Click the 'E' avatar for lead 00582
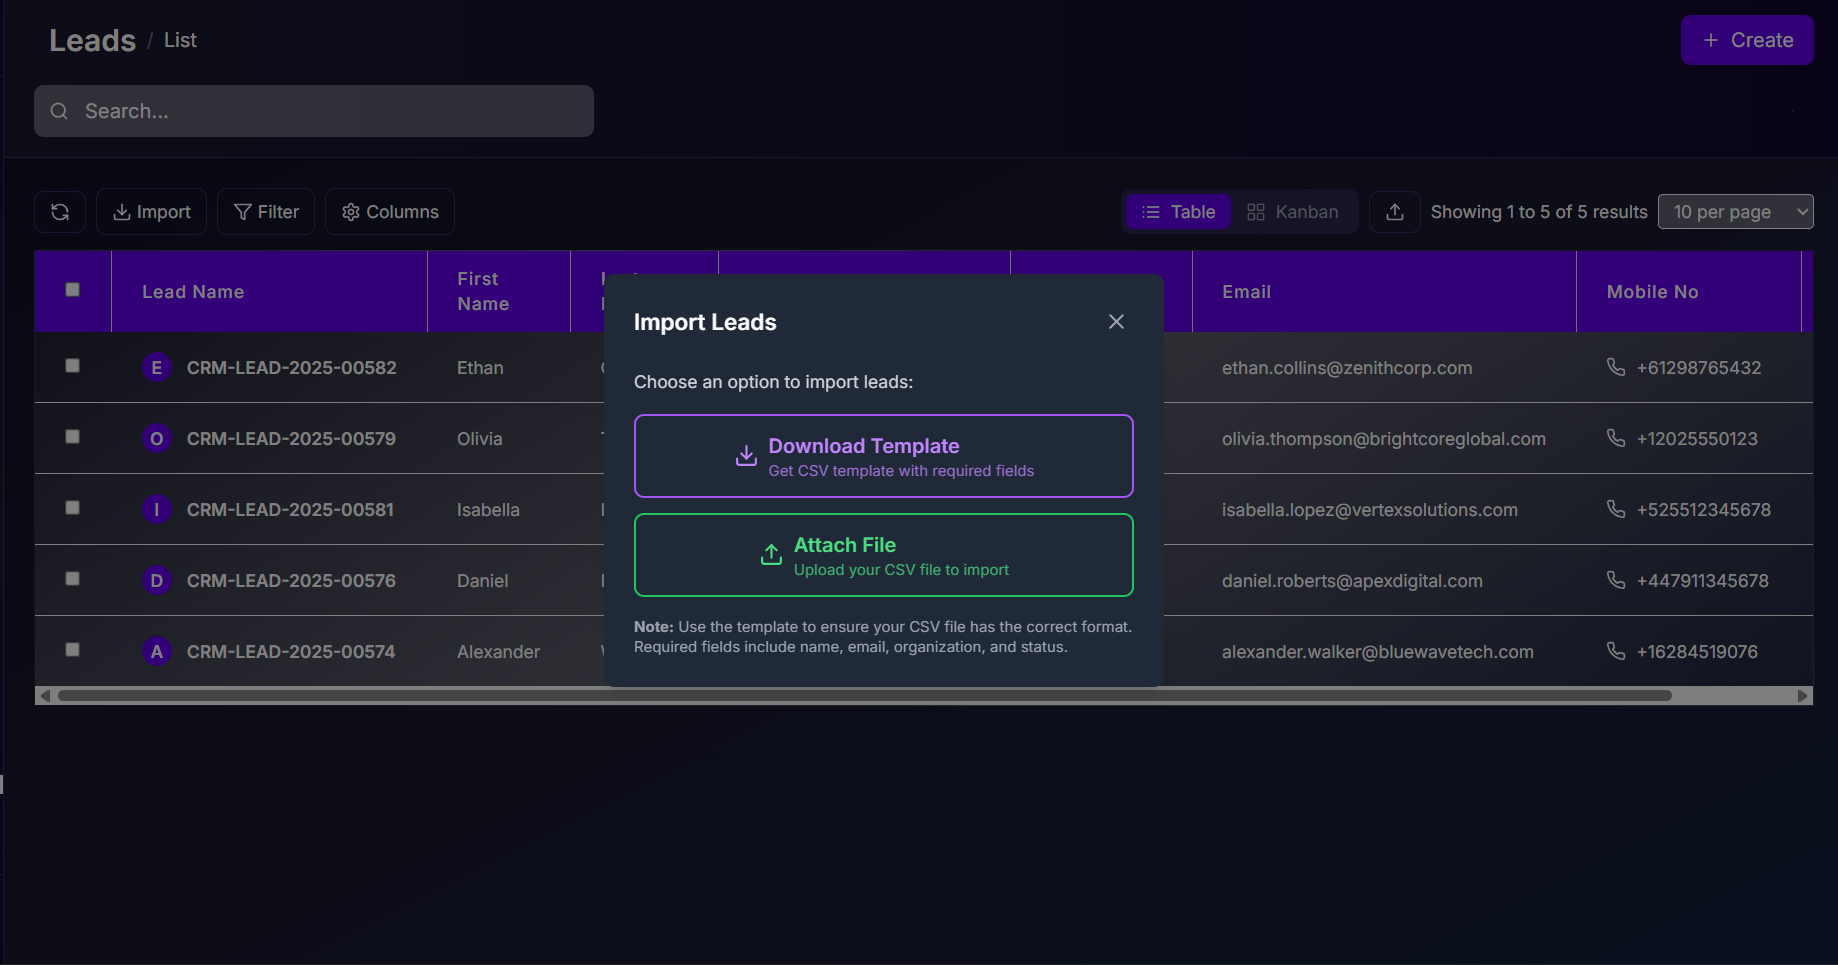Viewport: 1838px width, 965px height. (156, 368)
